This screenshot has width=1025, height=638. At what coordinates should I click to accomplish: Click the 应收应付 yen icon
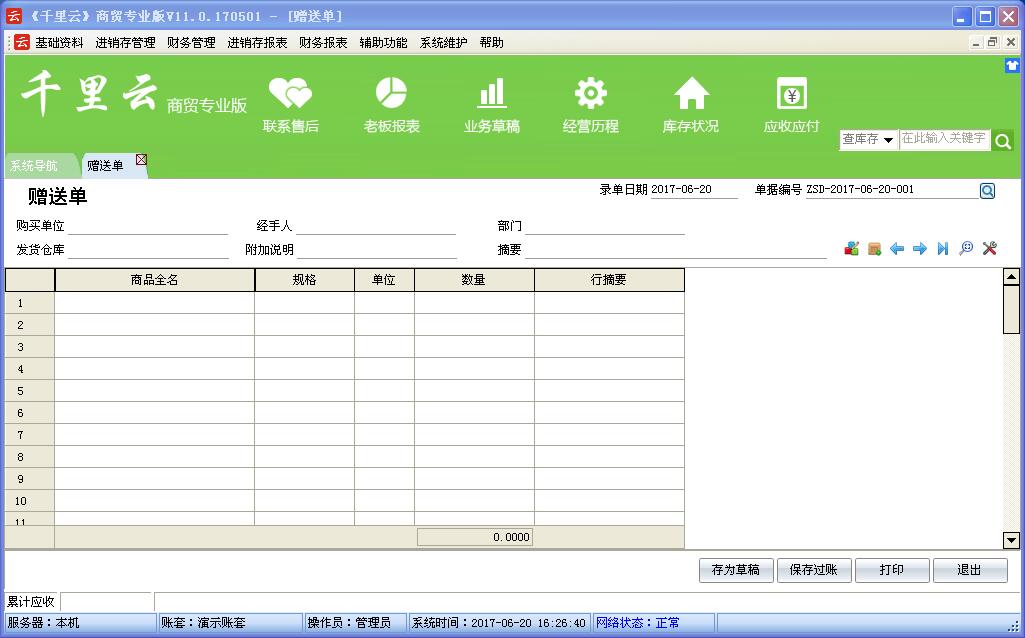click(791, 104)
